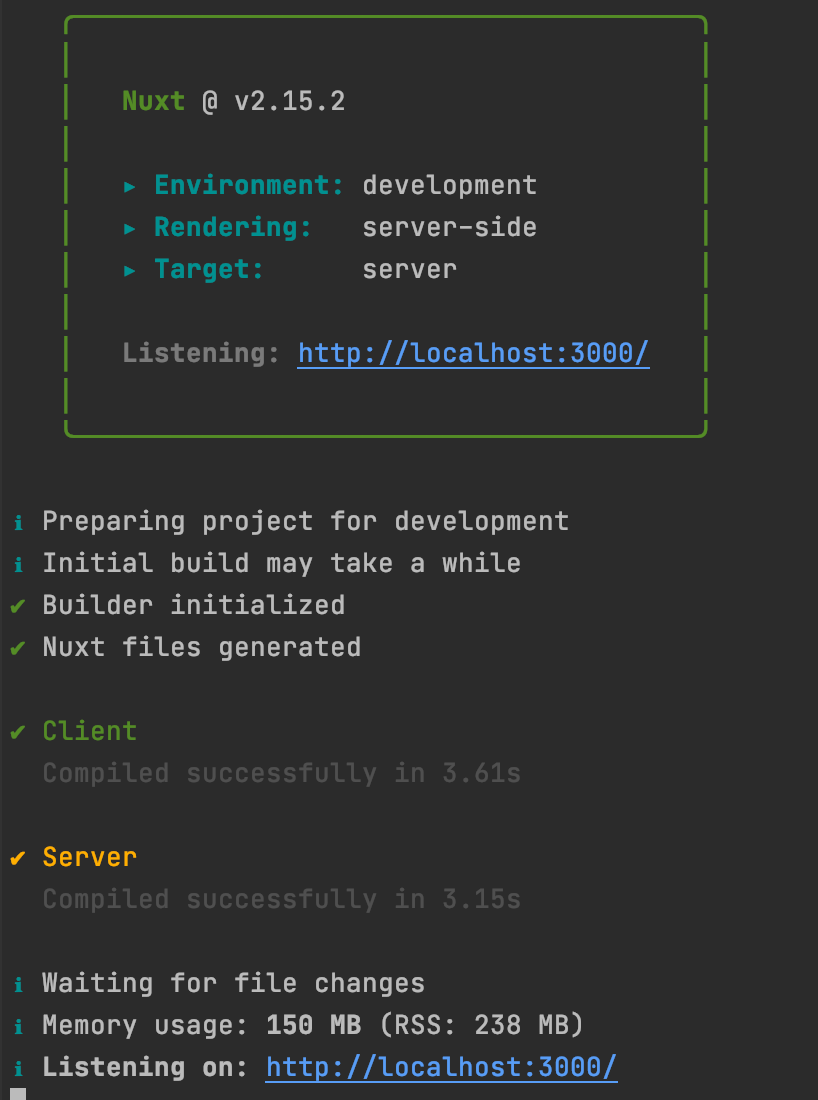Click the info icon beside 'Listening on:'
The height and width of the screenshot is (1100, 818).
(x=18, y=1068)
